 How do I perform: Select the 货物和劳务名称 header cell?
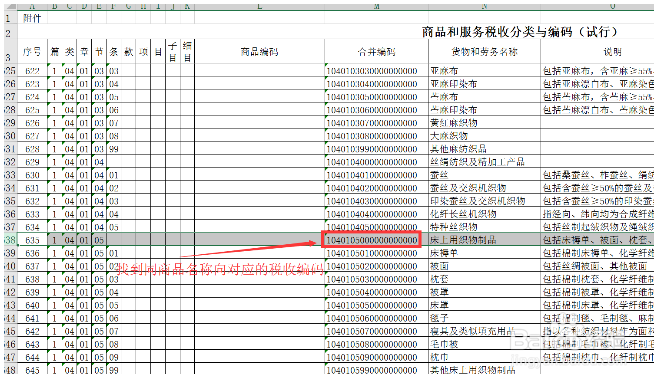(x=484, y=52)
